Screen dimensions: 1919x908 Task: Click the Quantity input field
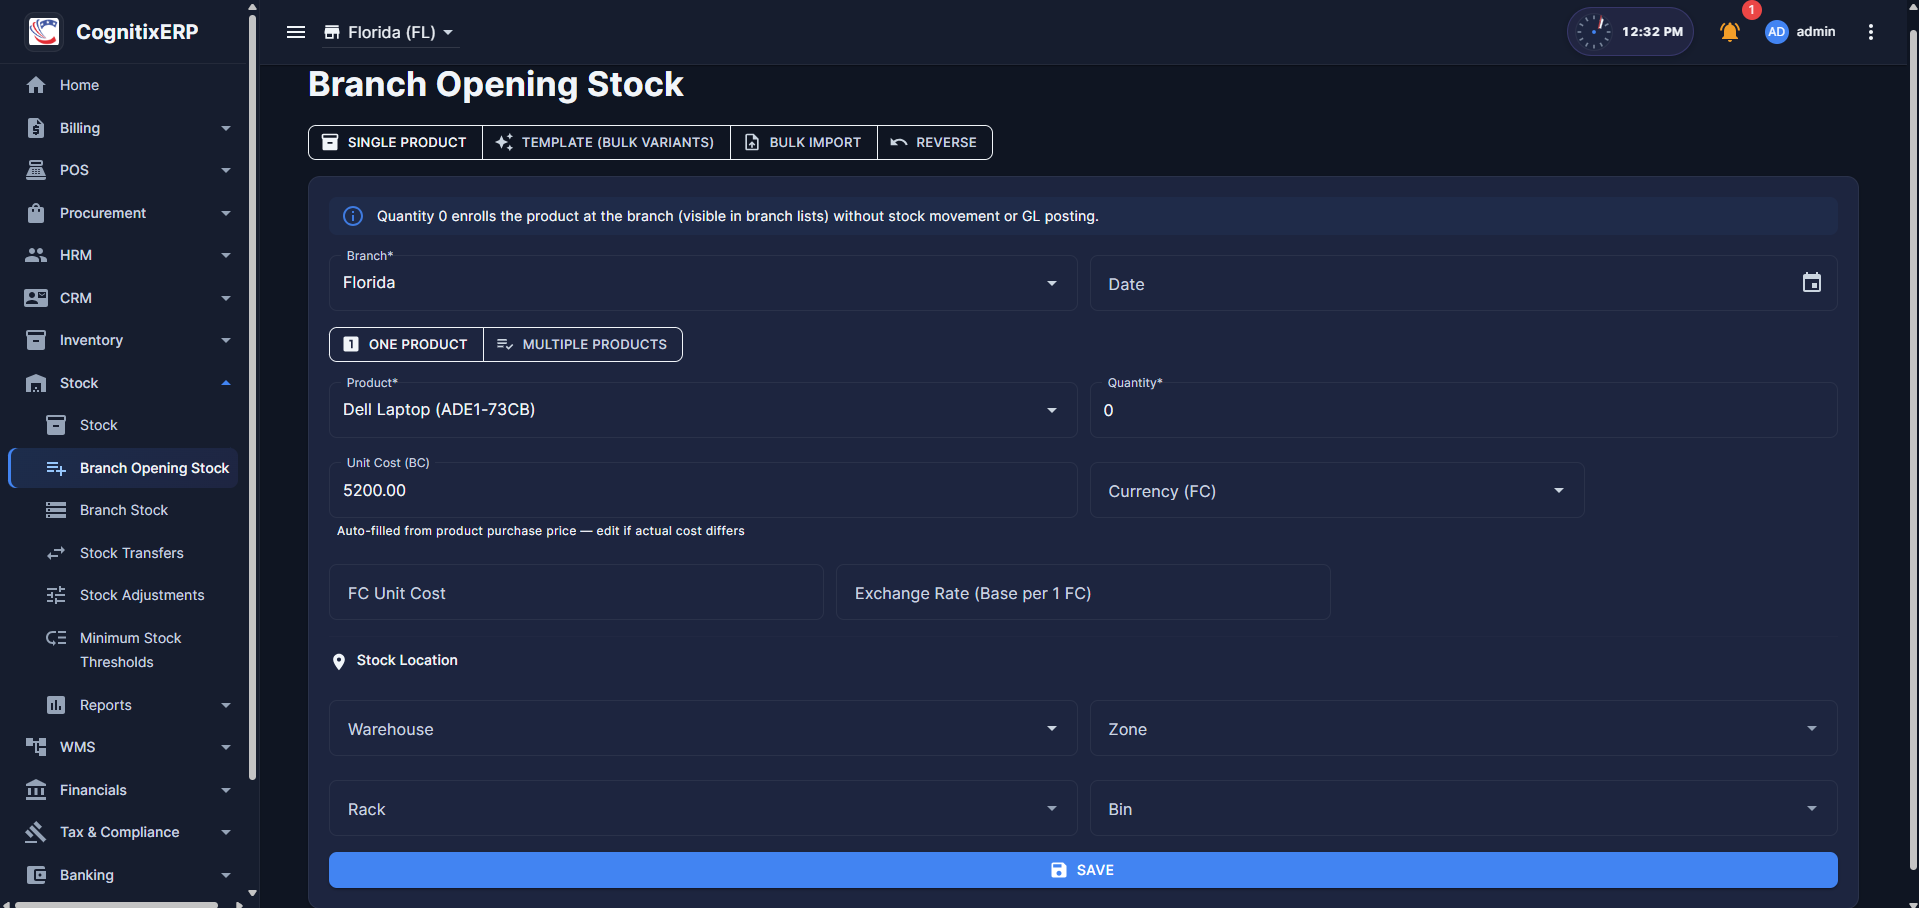coord(1463,410)
